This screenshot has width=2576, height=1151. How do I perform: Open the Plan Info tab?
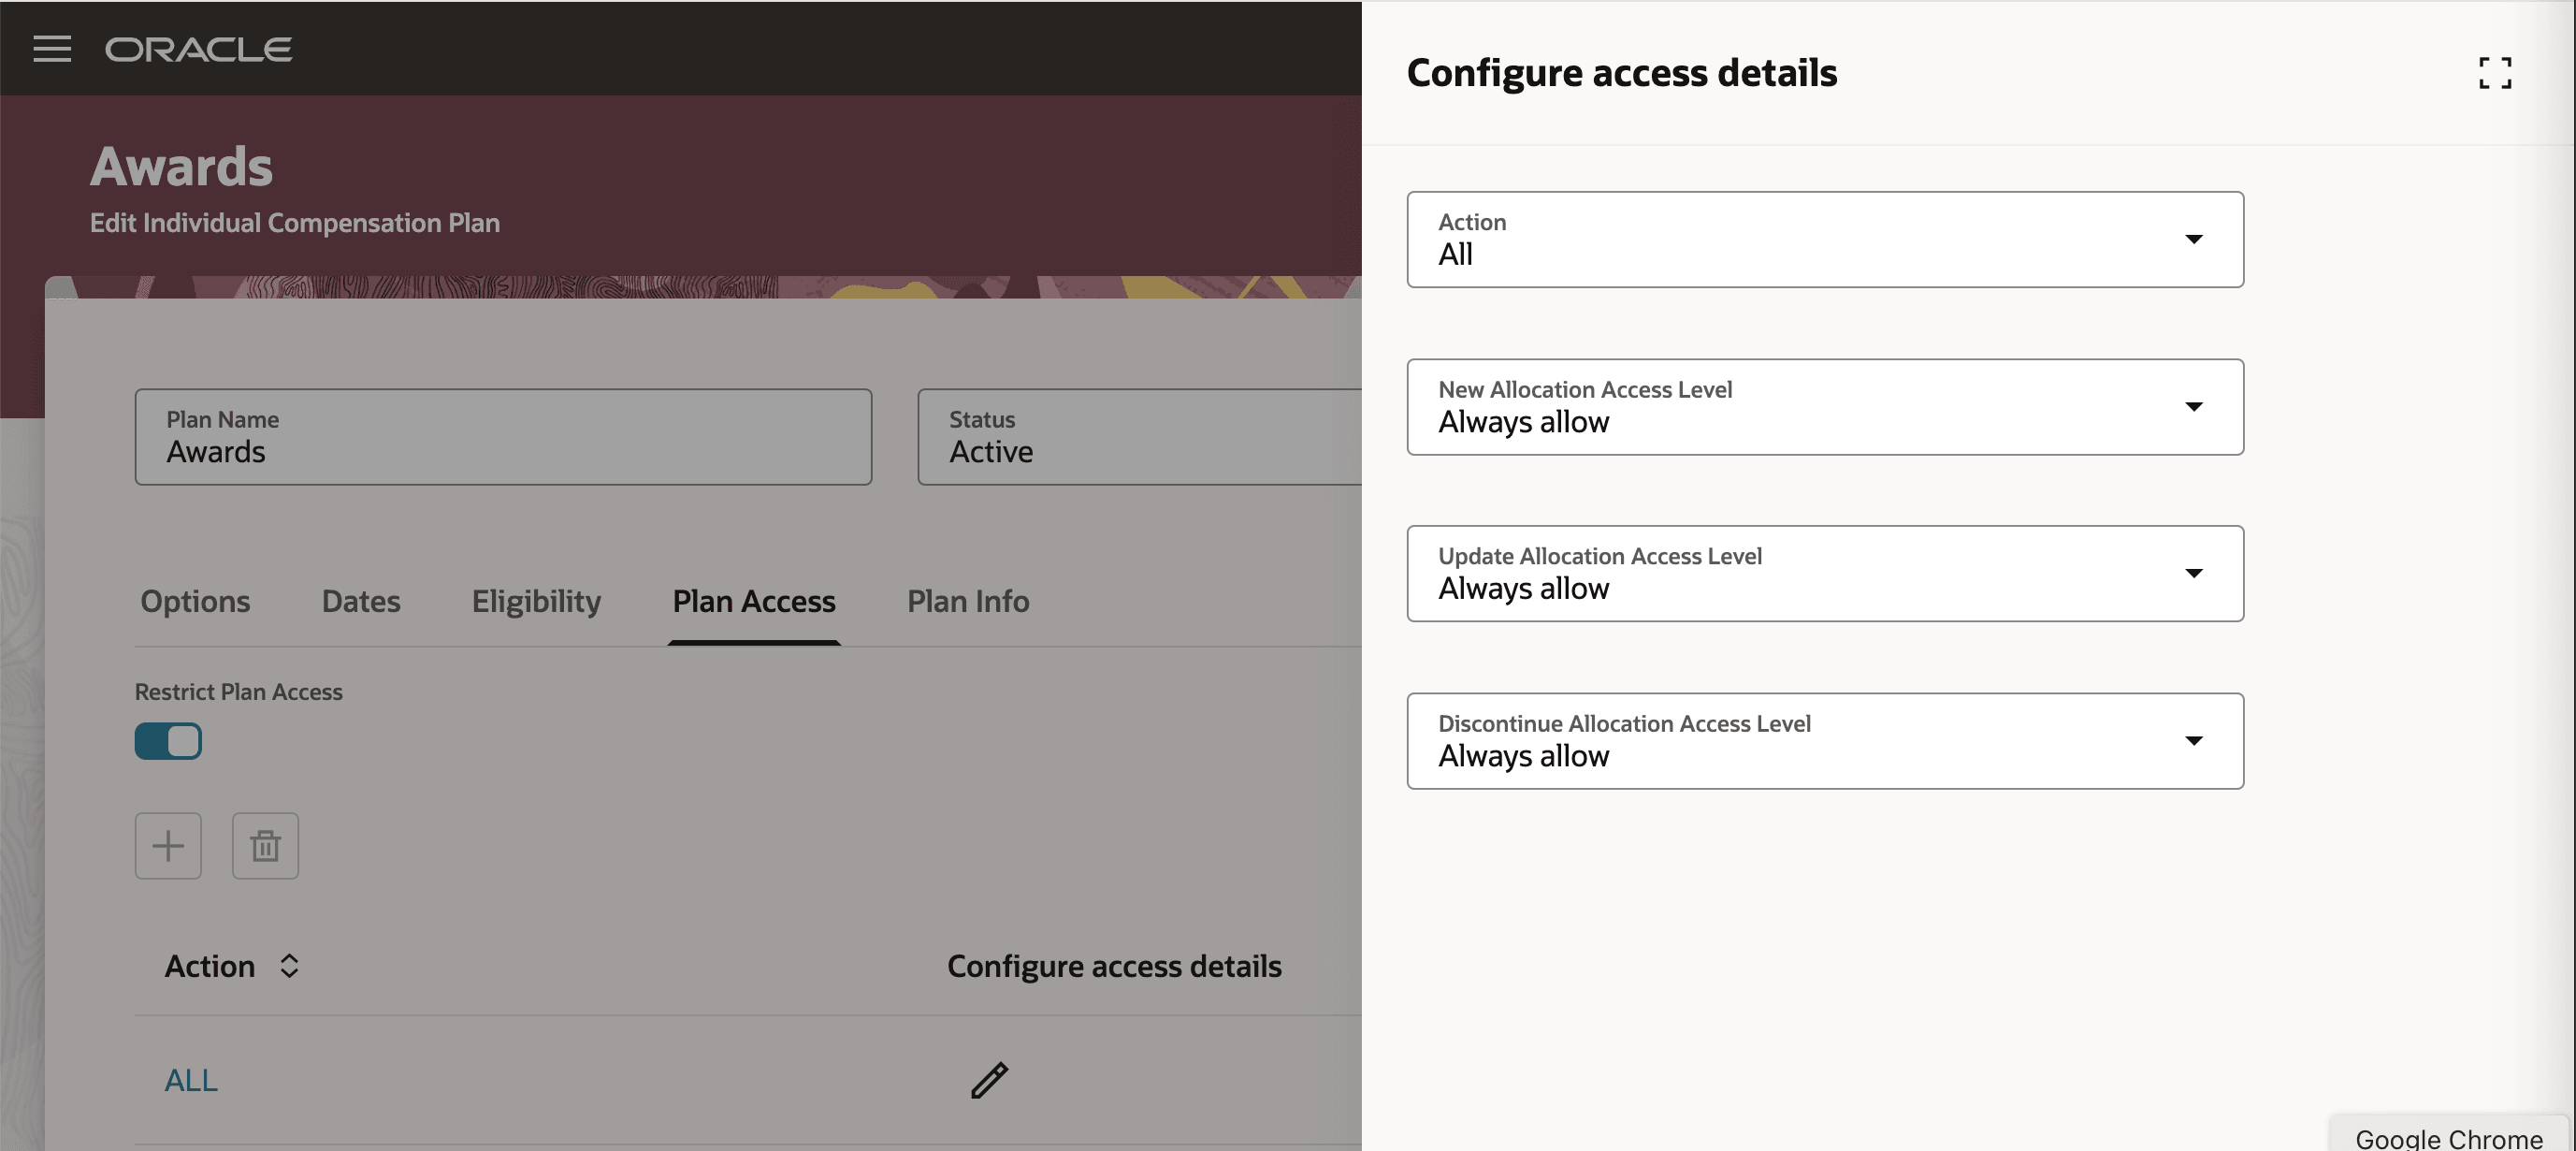coord(967,601)
